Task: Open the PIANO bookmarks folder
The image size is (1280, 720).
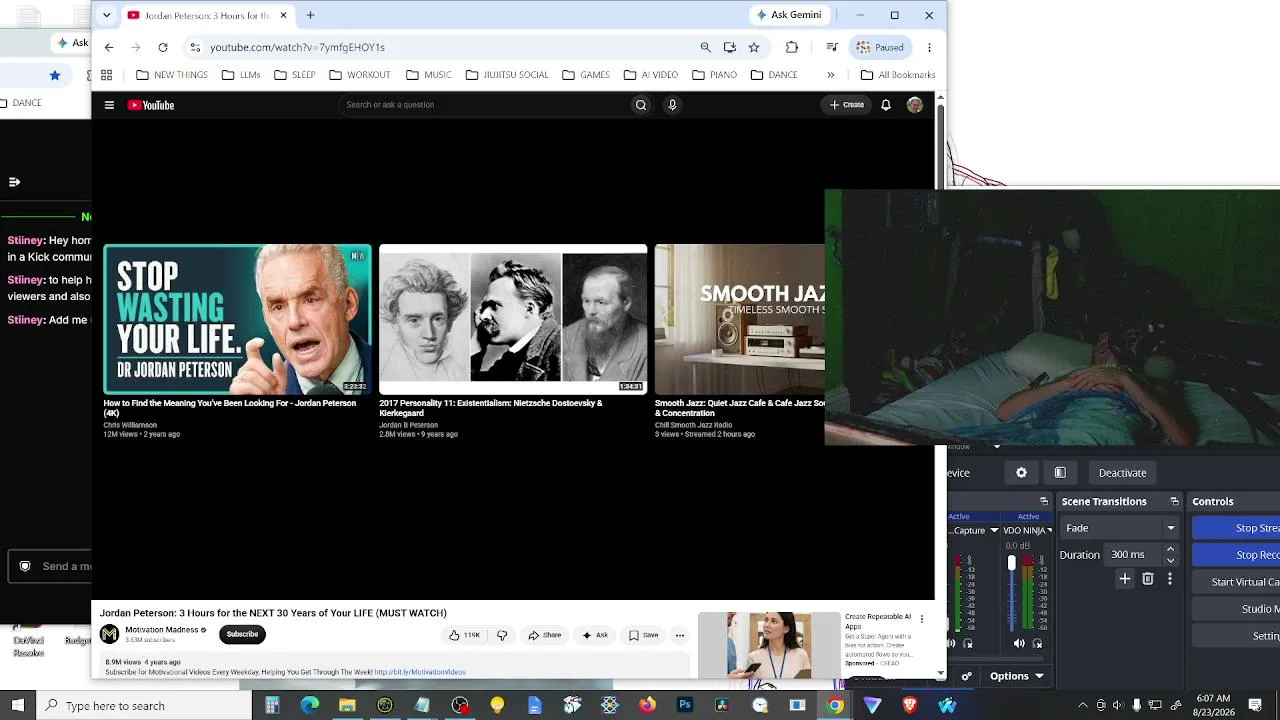Action: [714, 75]
